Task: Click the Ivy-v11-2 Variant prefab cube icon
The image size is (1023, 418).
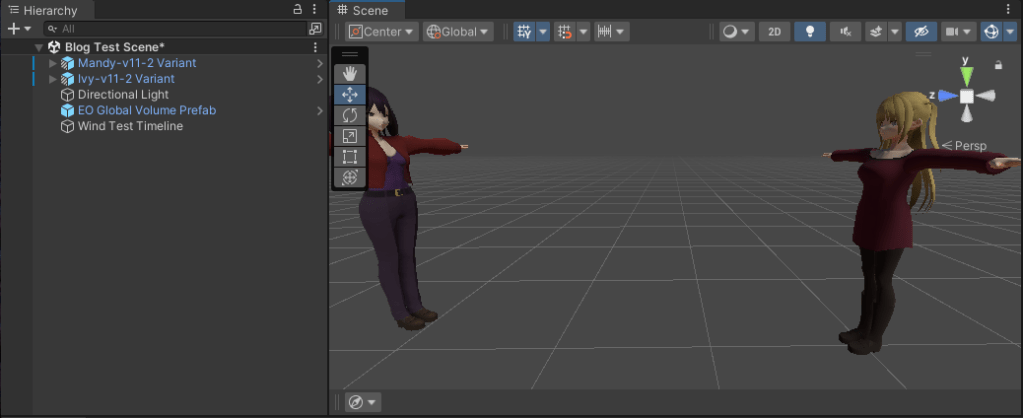Action: pos(67,79)
